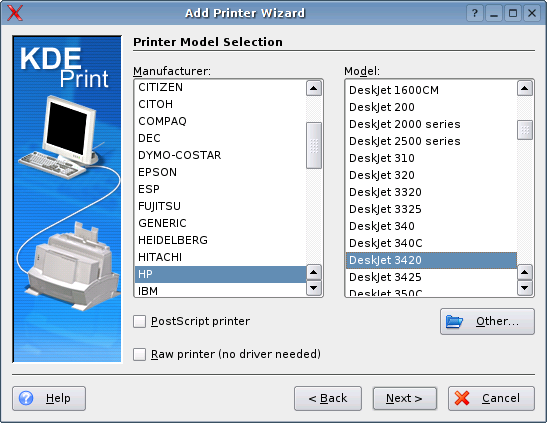The image size is (547, 423).
Task: Select ESP manufacturer
Action: click(220, 189)
